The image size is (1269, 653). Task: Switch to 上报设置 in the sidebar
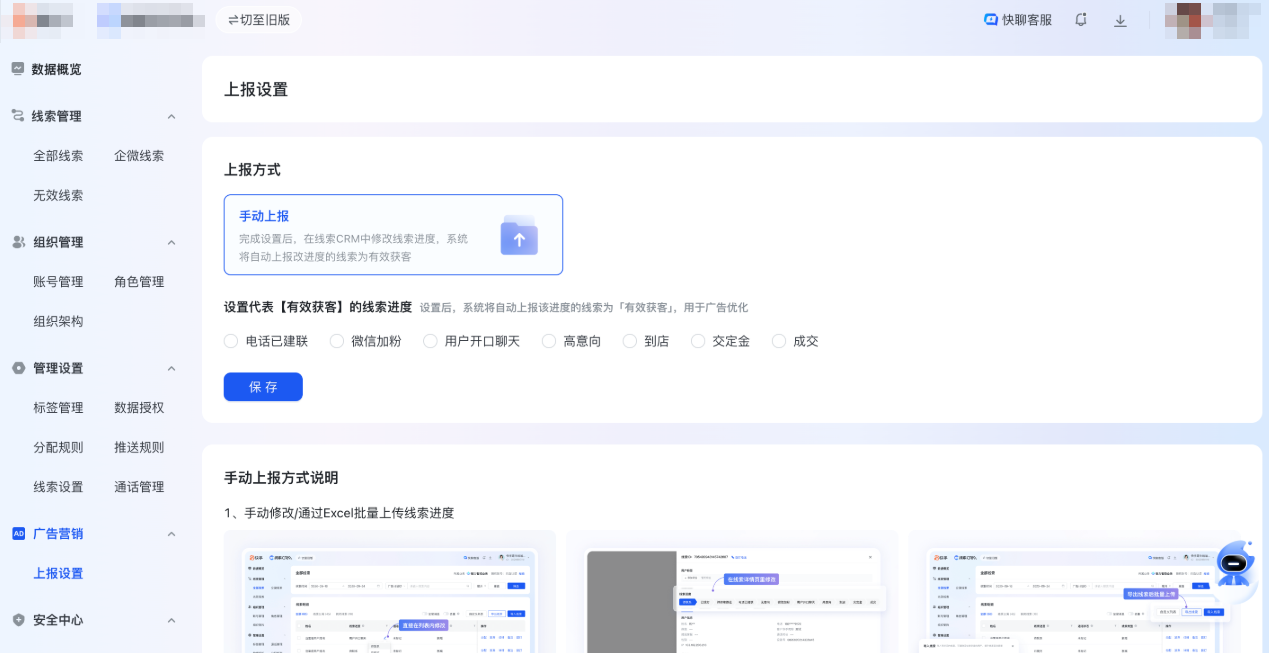(57, 573)
